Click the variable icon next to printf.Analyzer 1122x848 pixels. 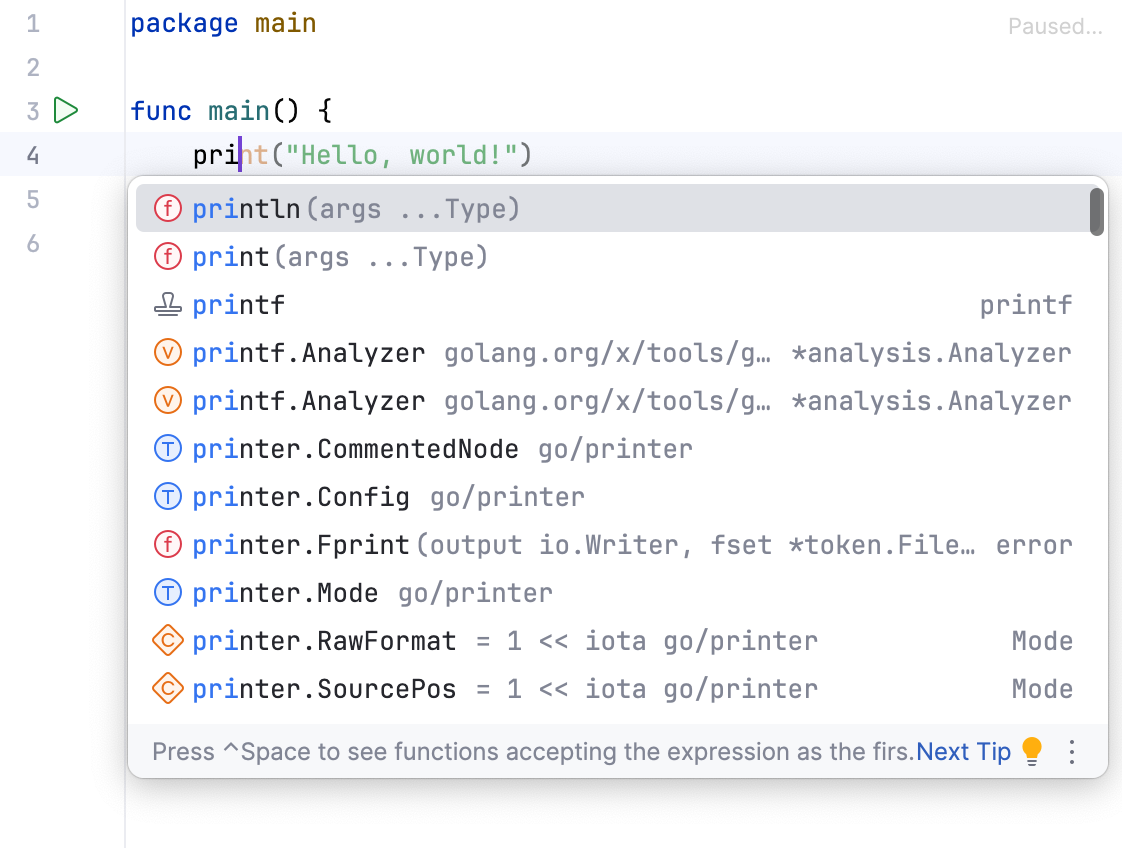tap(168, 352)
